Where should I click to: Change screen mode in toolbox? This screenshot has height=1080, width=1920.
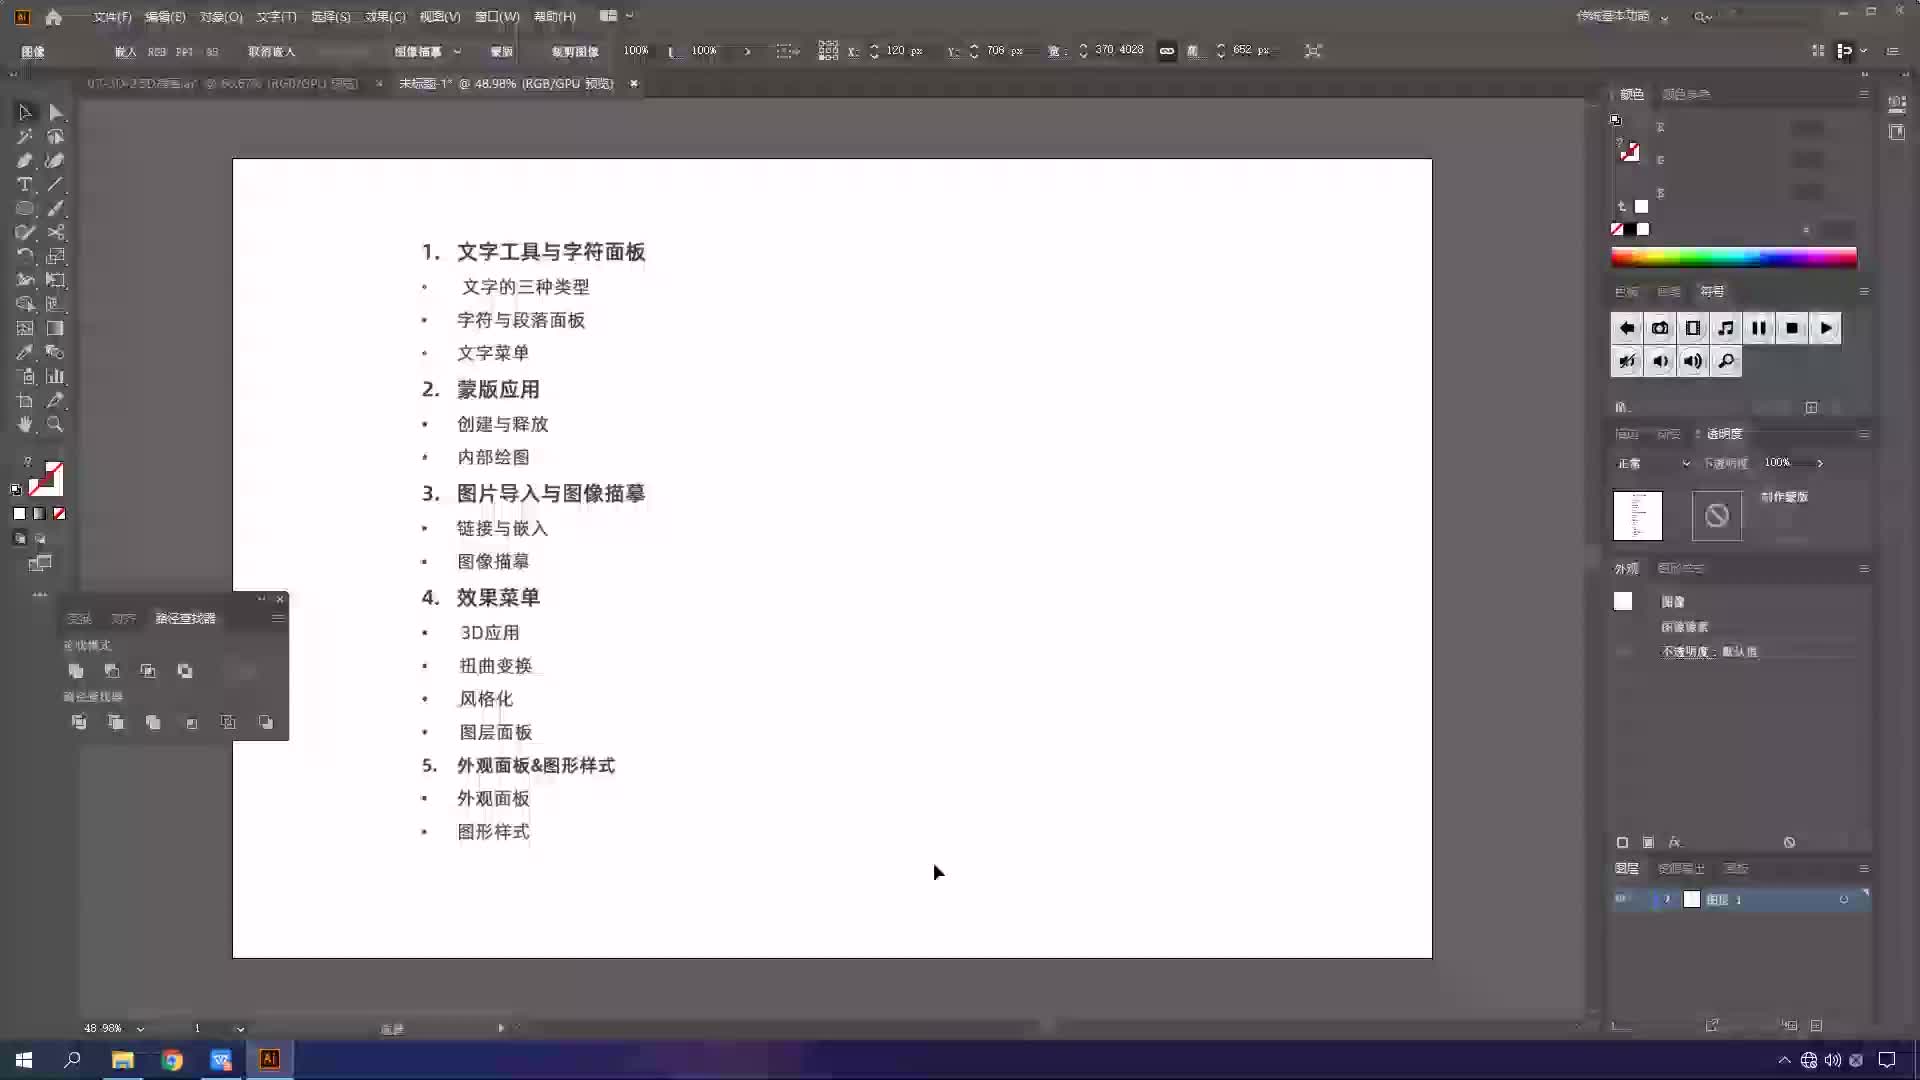pyautogui.click(x=40, y=564)
